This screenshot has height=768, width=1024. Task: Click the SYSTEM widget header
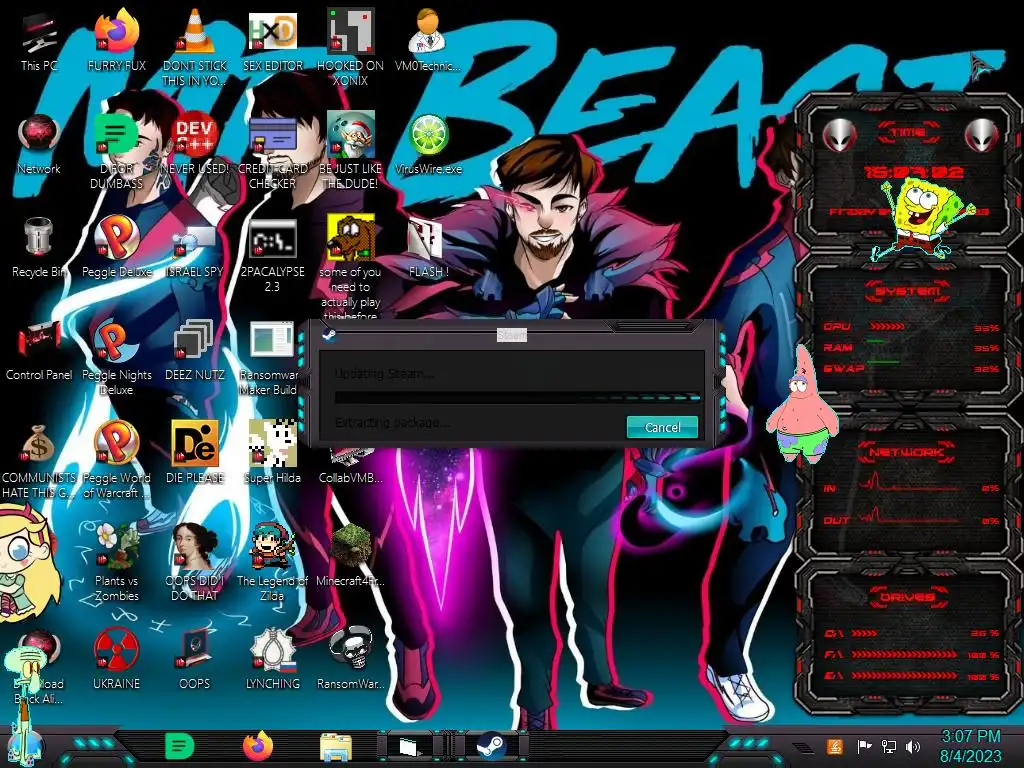907,291
